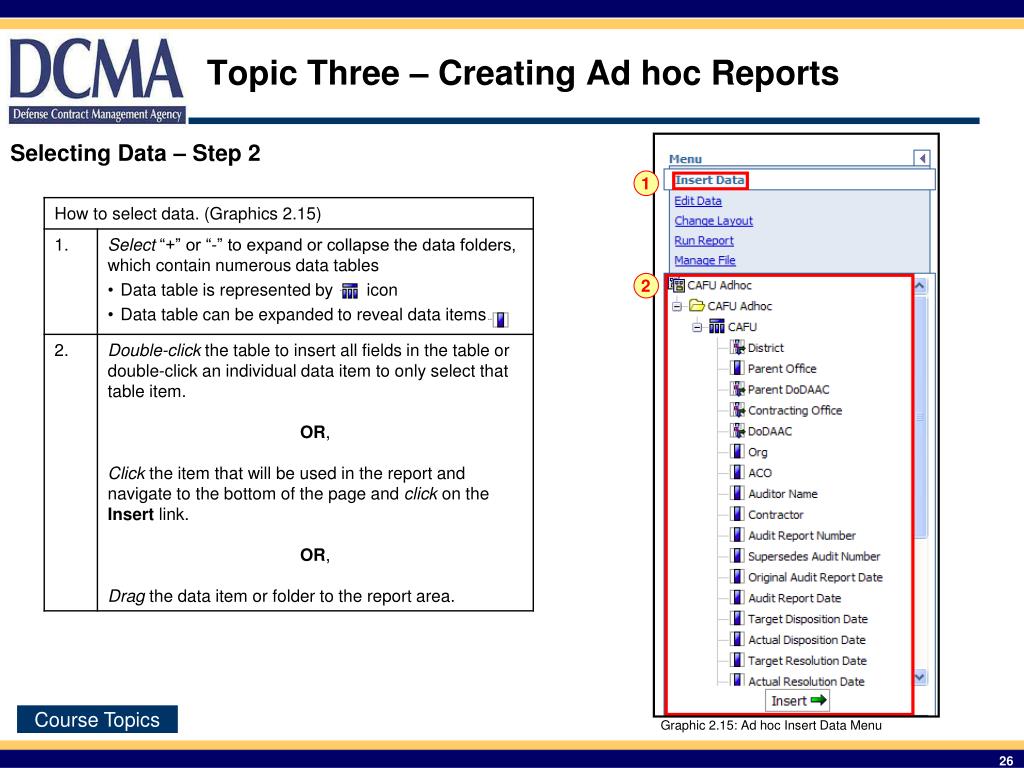Viewport: 1024px width, 768px height.
Task: Click the ACO data item icon
Action: (737, 473)
